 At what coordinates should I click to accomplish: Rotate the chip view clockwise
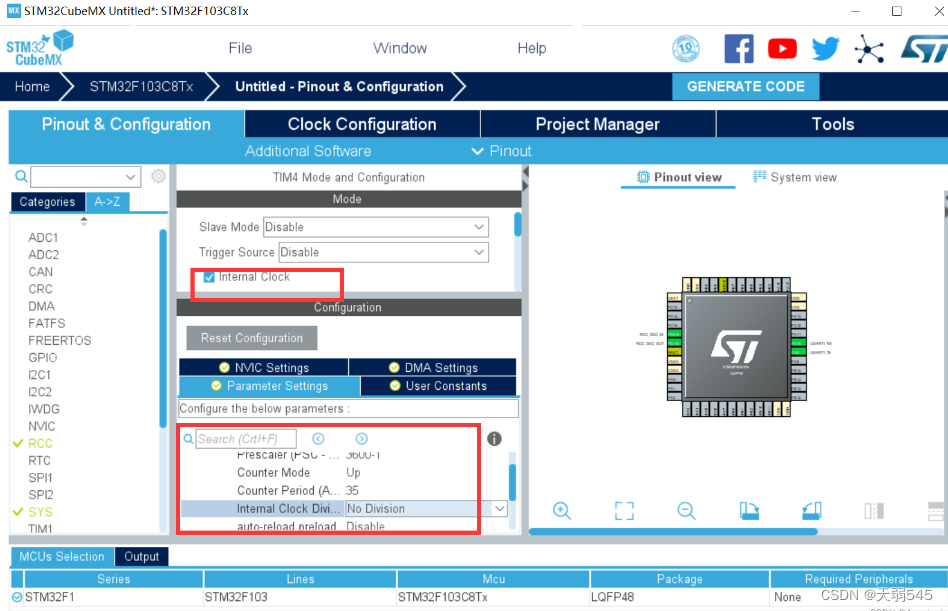tap(749, 511)
